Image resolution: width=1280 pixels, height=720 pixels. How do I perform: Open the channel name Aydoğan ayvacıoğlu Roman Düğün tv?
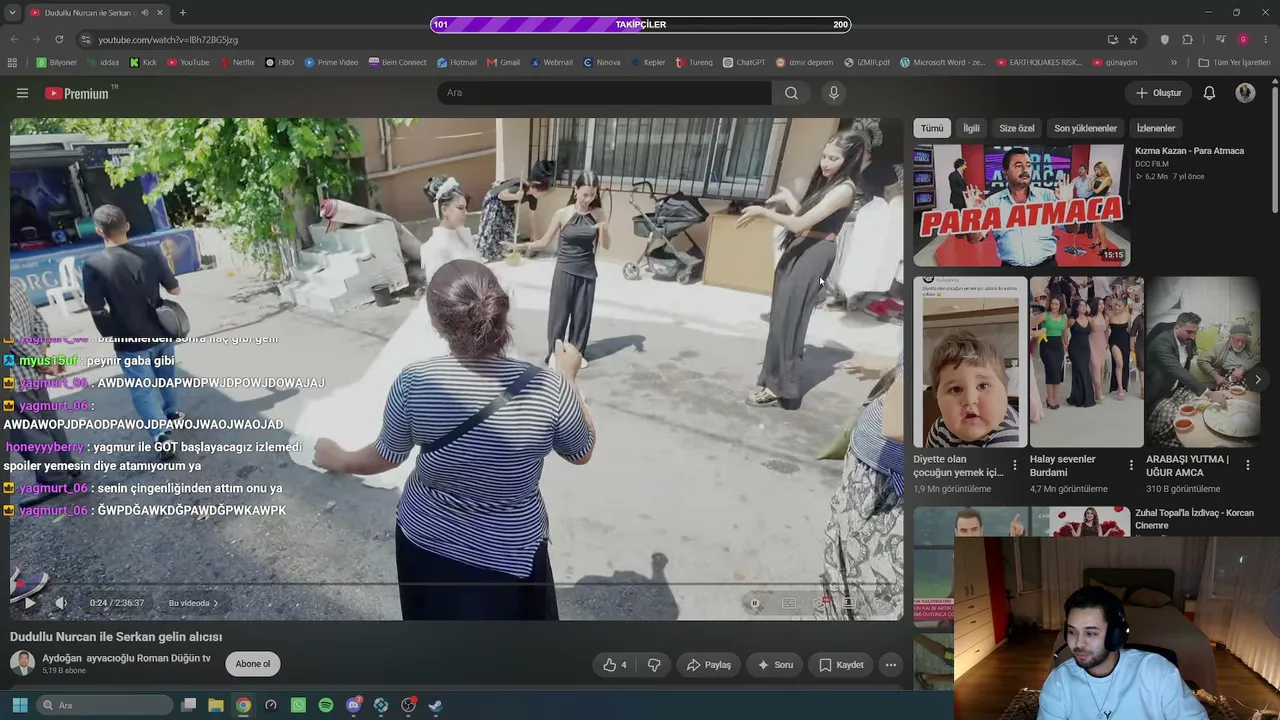point(126,658)
